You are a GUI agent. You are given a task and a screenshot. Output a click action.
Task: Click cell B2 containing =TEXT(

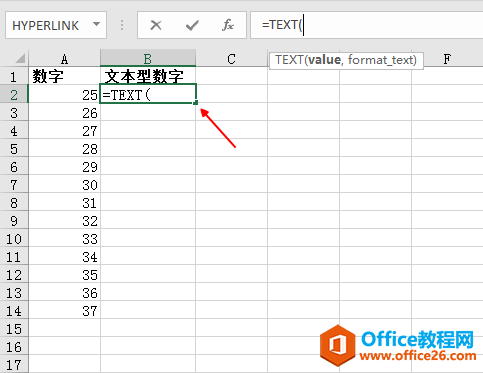click(148, 94)
